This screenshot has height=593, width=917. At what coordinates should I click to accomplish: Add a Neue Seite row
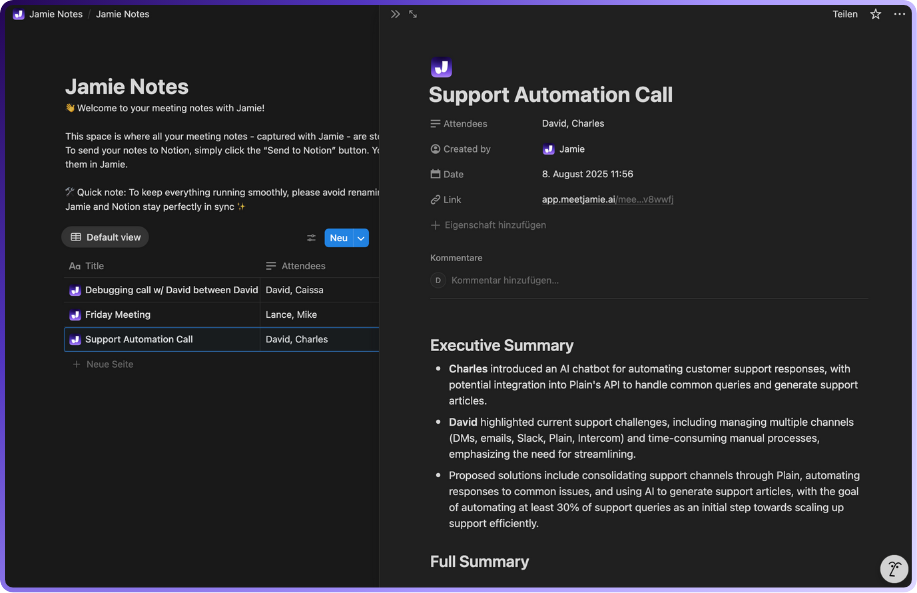(x=103, y=364)
